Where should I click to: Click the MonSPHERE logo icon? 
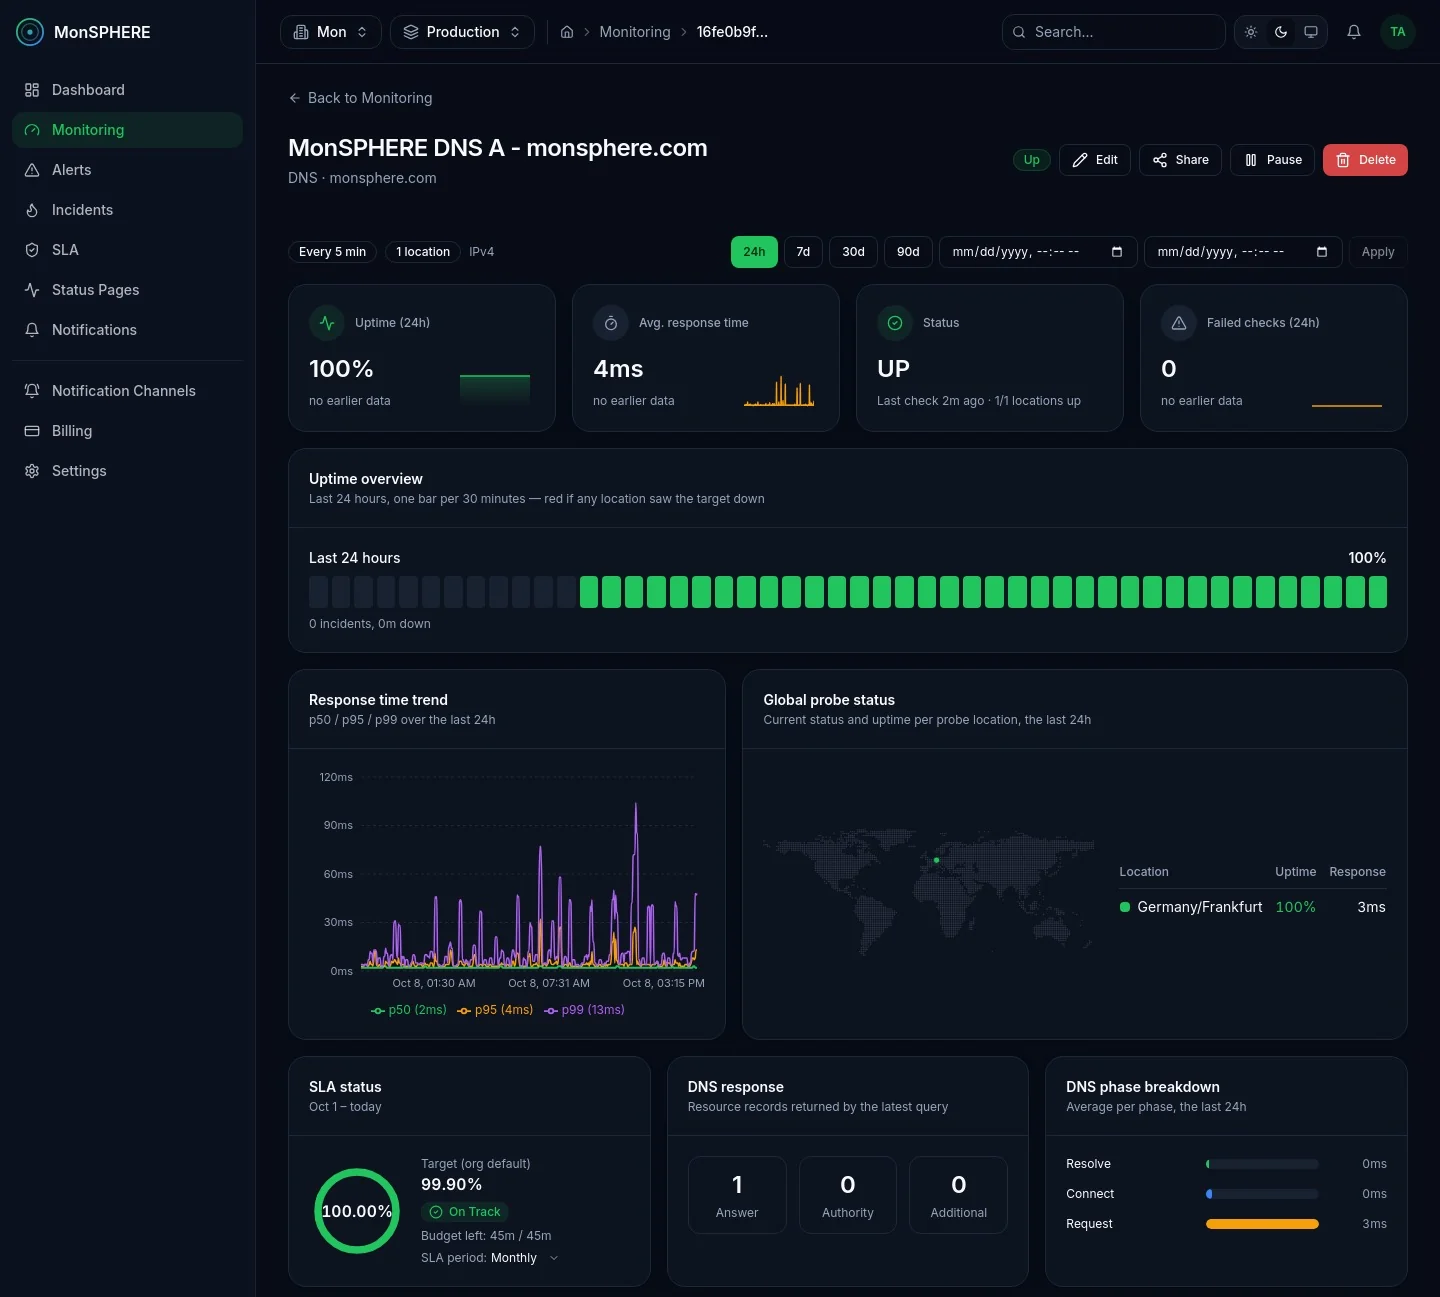click(30, 32)
